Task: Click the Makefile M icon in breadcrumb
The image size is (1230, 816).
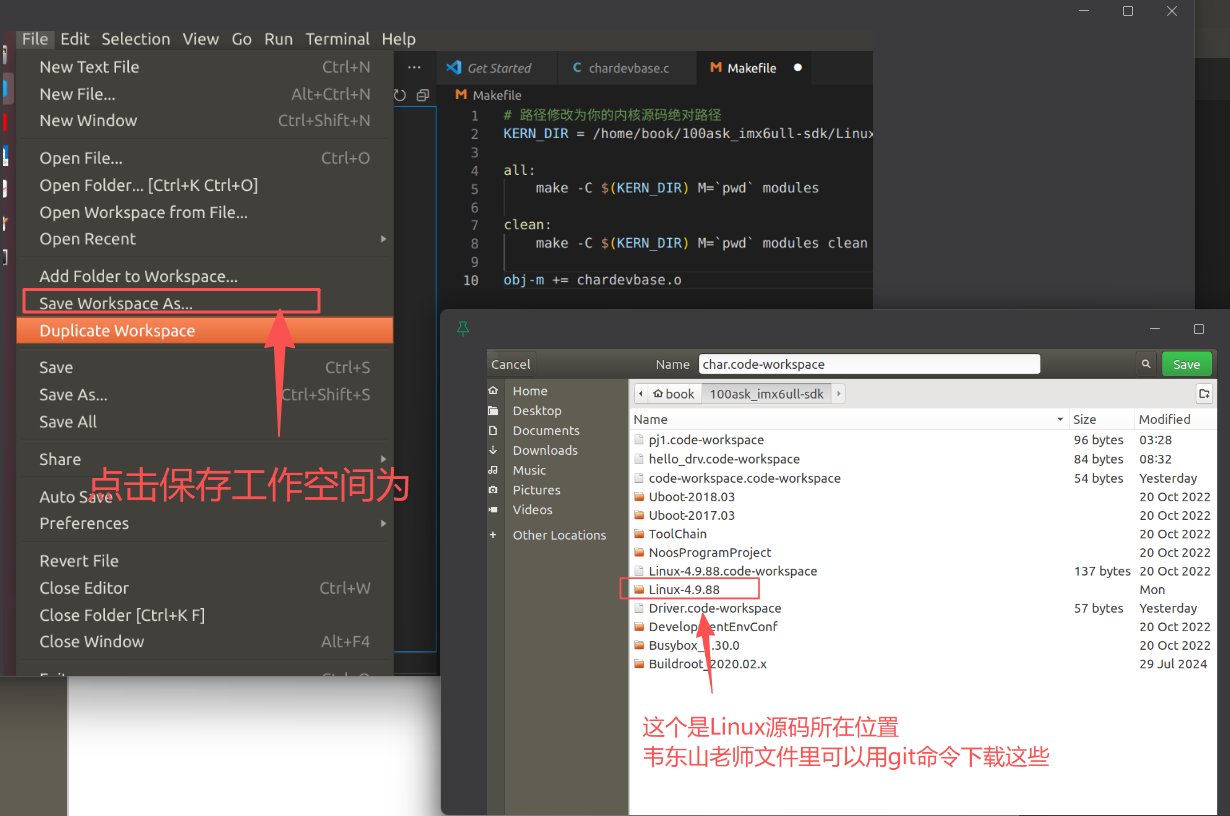Action: pos(461,95)
